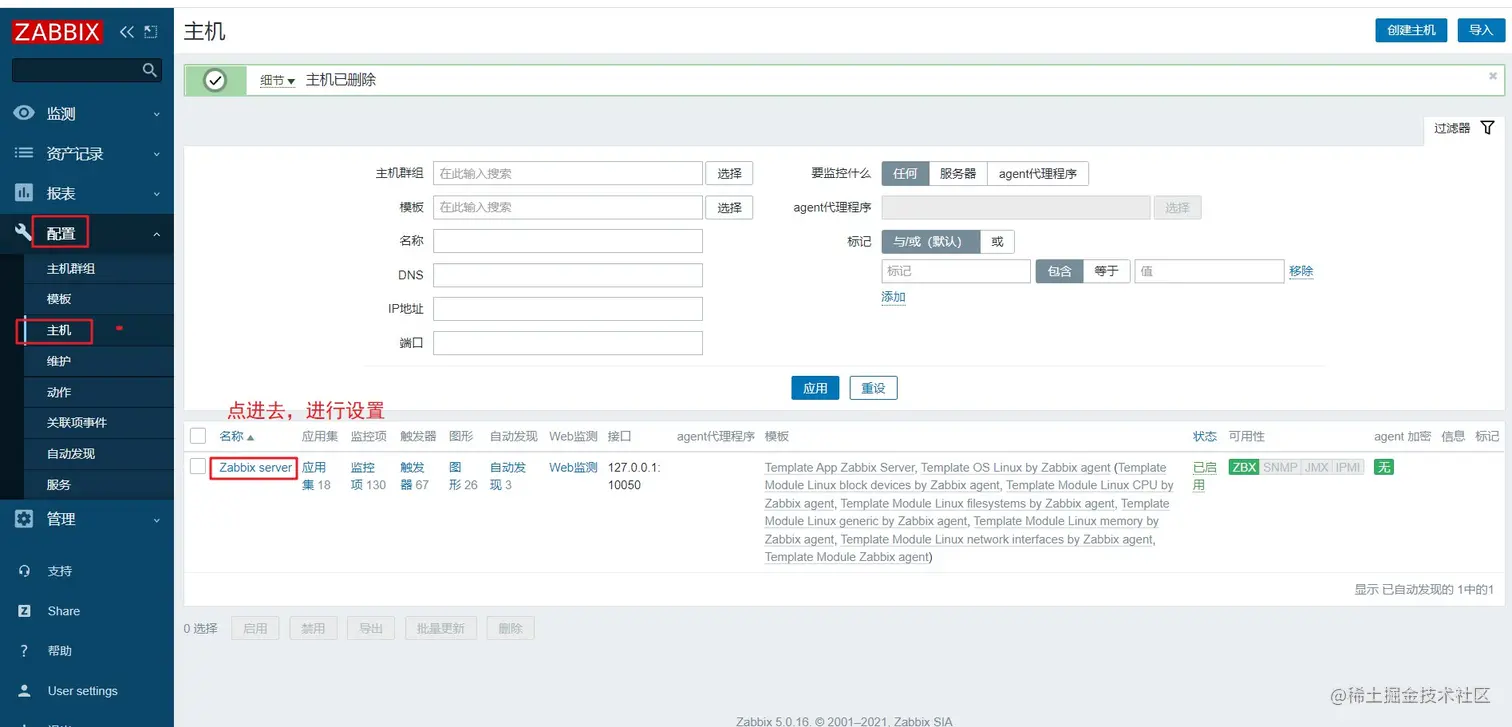
Task: Collapse the 配置 menu chevron
Action: coord(156,234)
